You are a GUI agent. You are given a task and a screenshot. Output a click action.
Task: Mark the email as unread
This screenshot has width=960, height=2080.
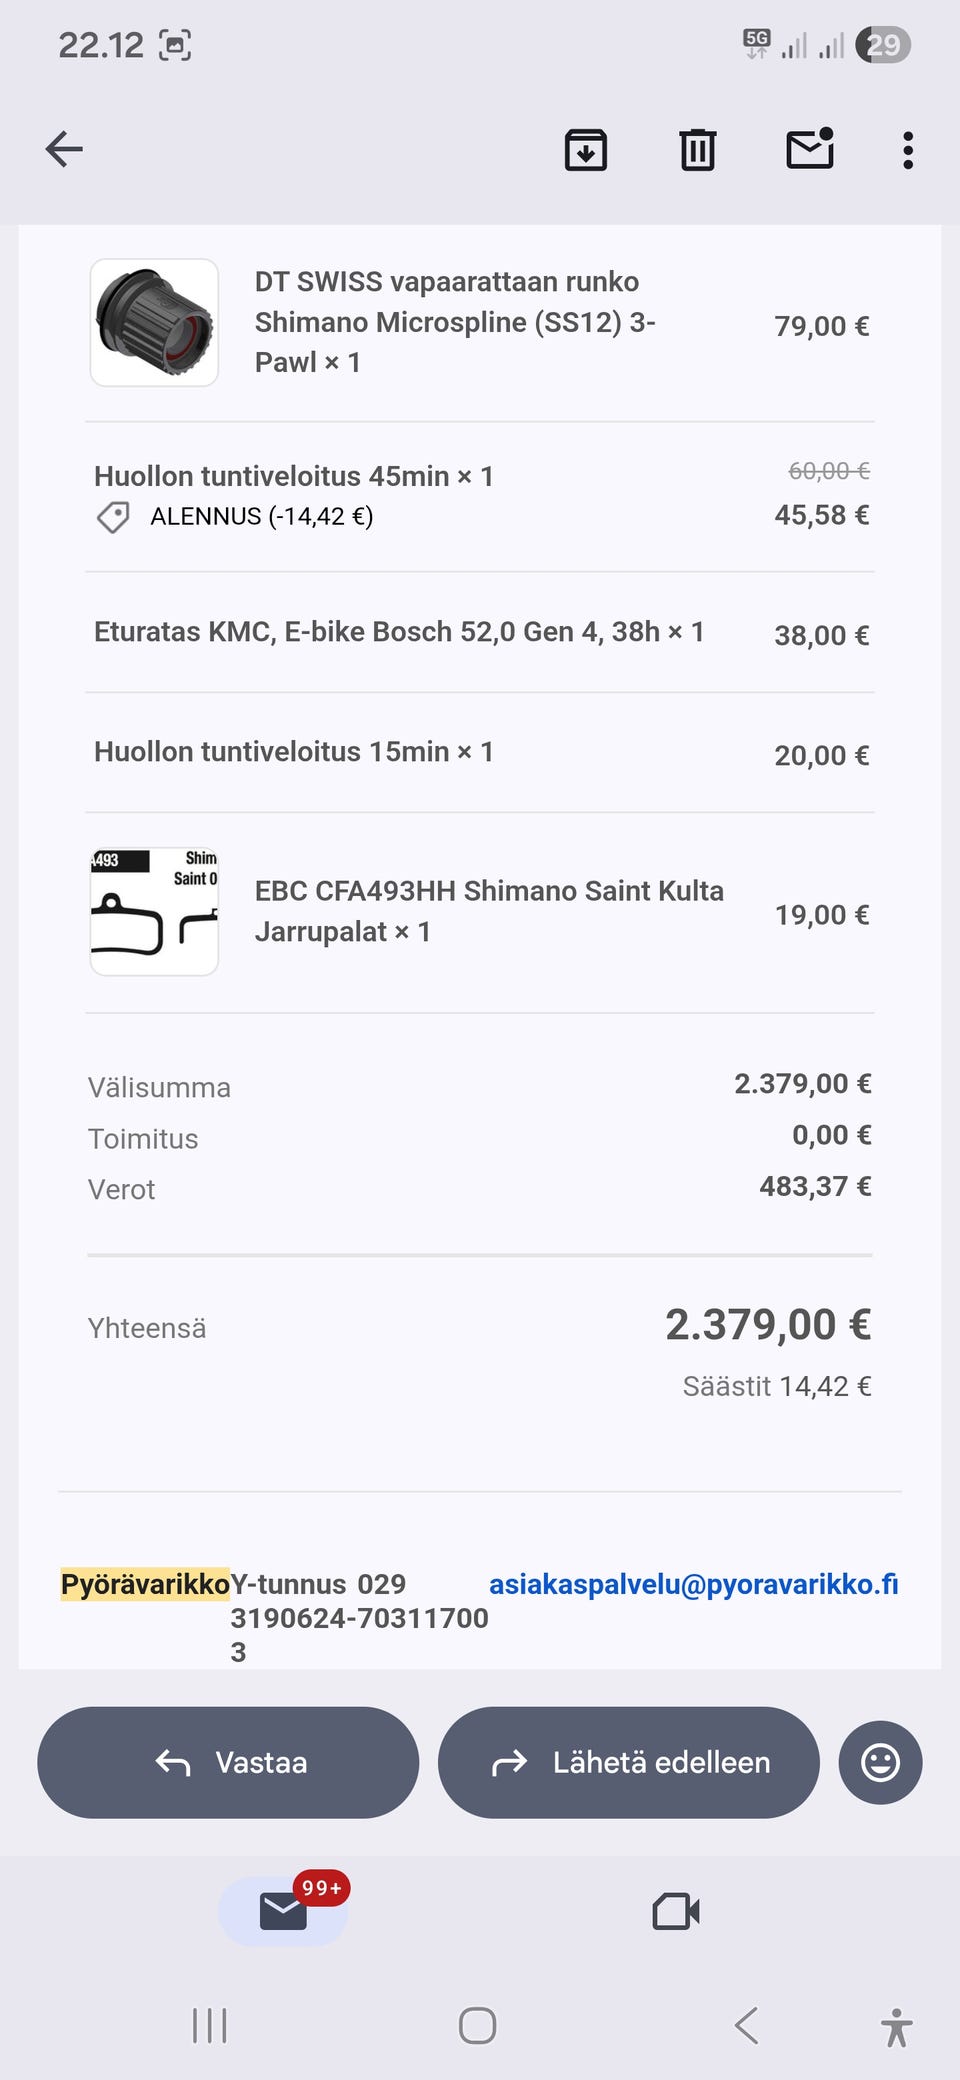[810, 150]
